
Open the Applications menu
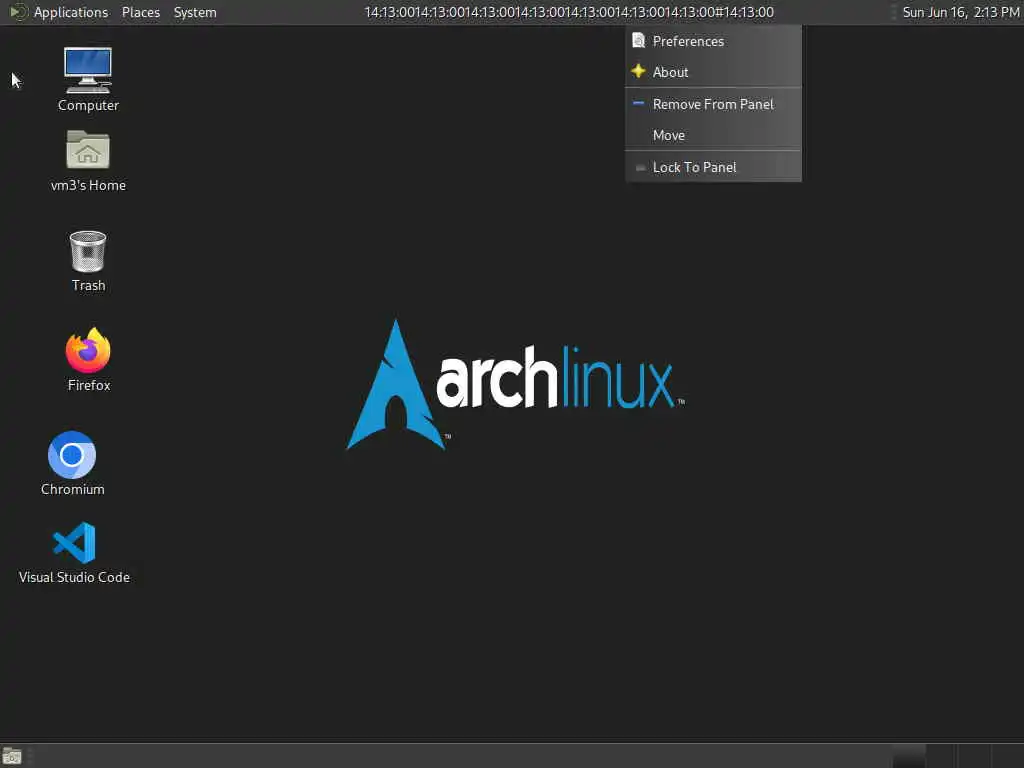coord(71,12)
